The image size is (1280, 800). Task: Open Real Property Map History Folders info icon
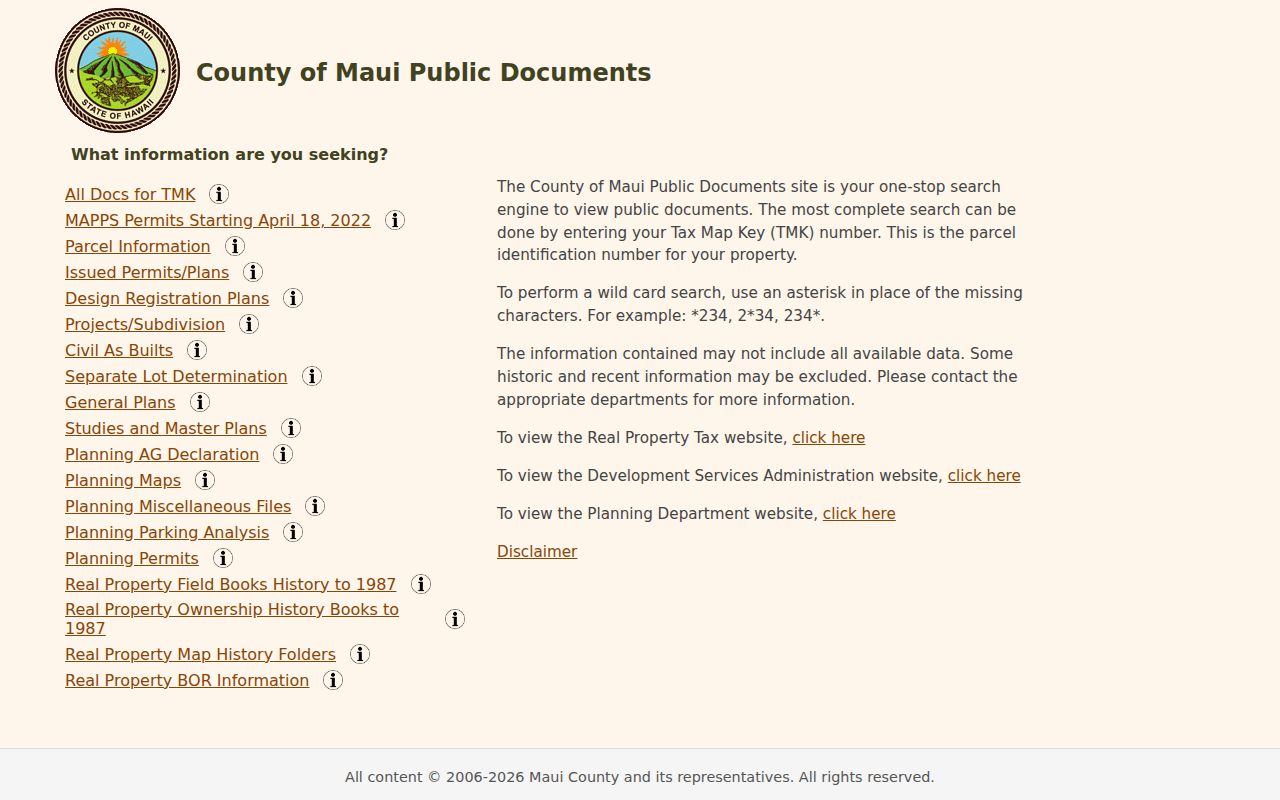[360, 654]
